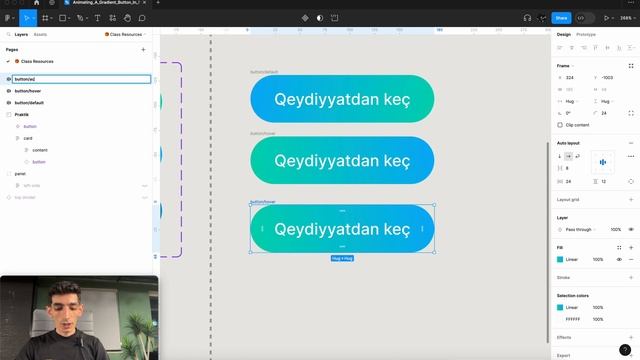The image size is (640, 360).
Task: Toggle layer visibility eye in Layer section
Action: [631, 229]
